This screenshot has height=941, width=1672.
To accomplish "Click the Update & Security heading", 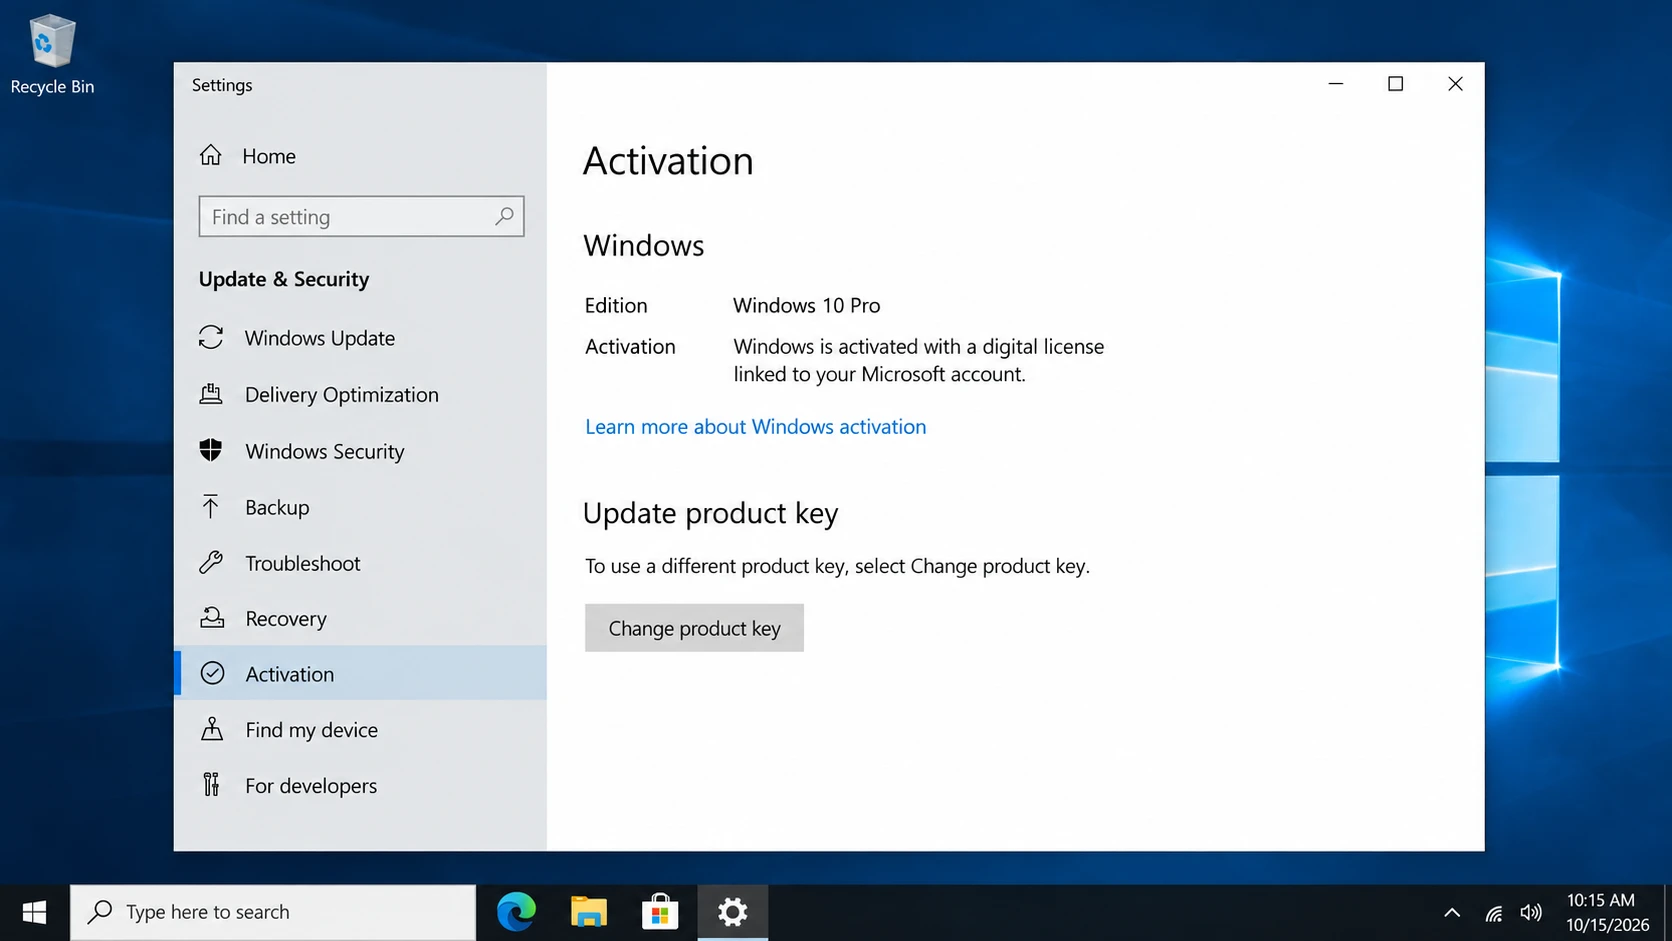I will coord(284,279).
